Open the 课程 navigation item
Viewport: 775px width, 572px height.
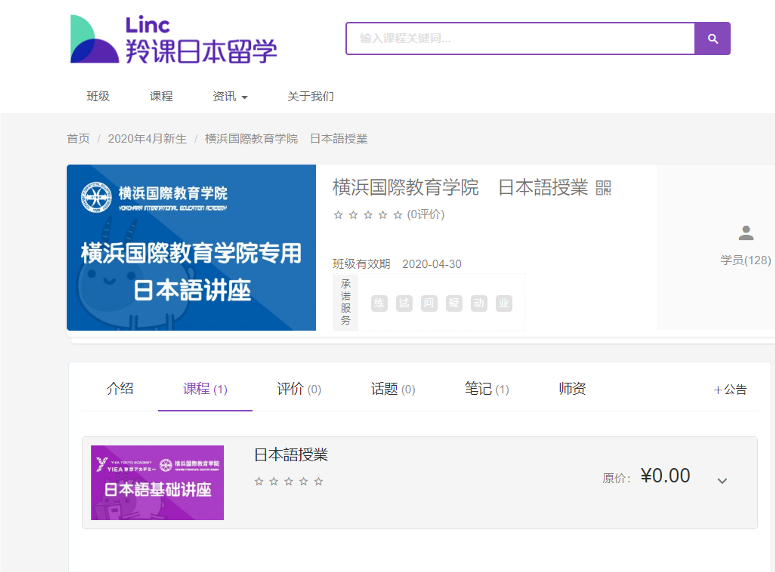point(161,96)
